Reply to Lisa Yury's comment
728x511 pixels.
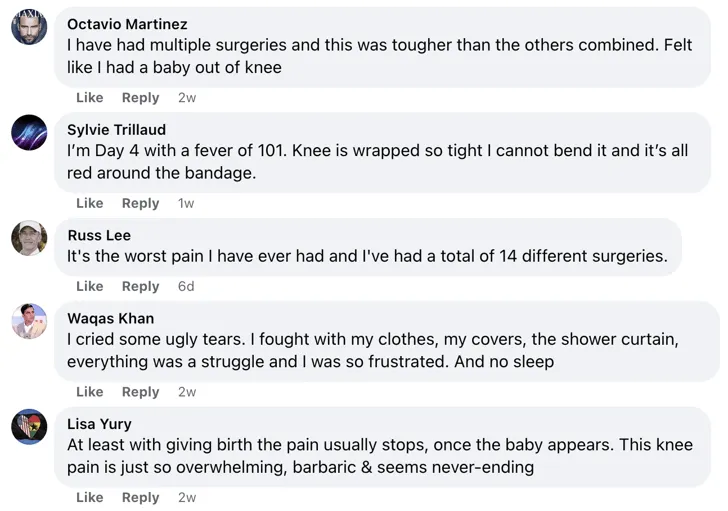140,497
